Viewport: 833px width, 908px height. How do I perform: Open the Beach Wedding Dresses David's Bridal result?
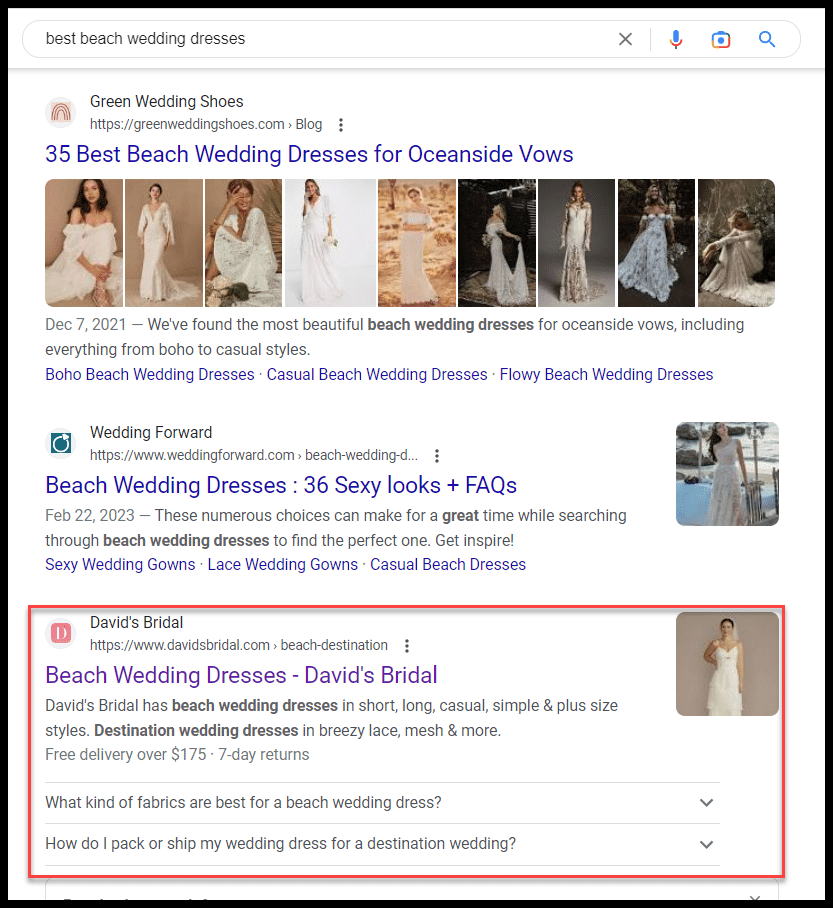241,675
